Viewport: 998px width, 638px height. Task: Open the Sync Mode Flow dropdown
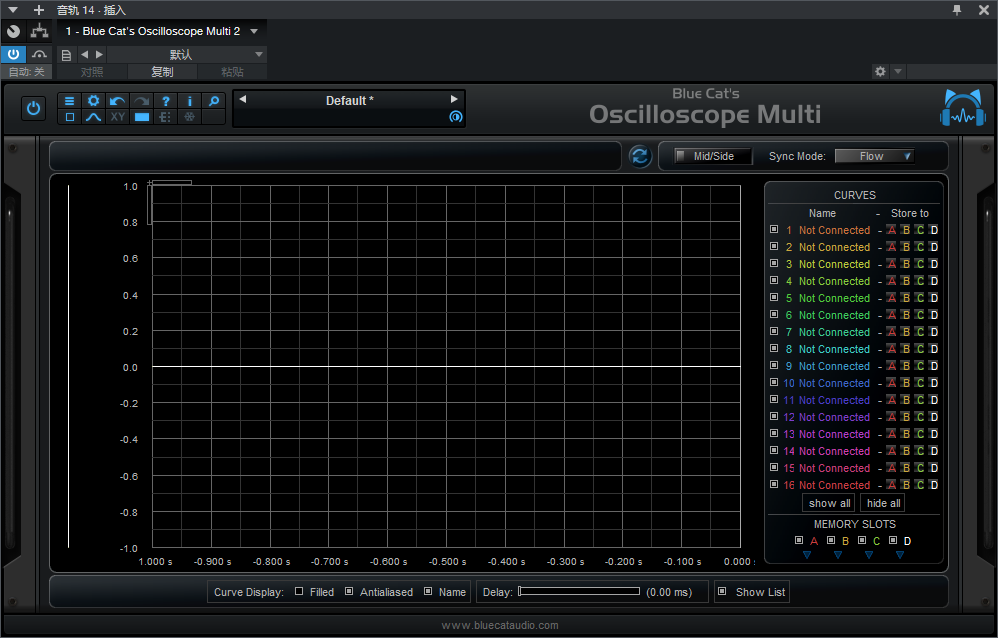(875, 156)
